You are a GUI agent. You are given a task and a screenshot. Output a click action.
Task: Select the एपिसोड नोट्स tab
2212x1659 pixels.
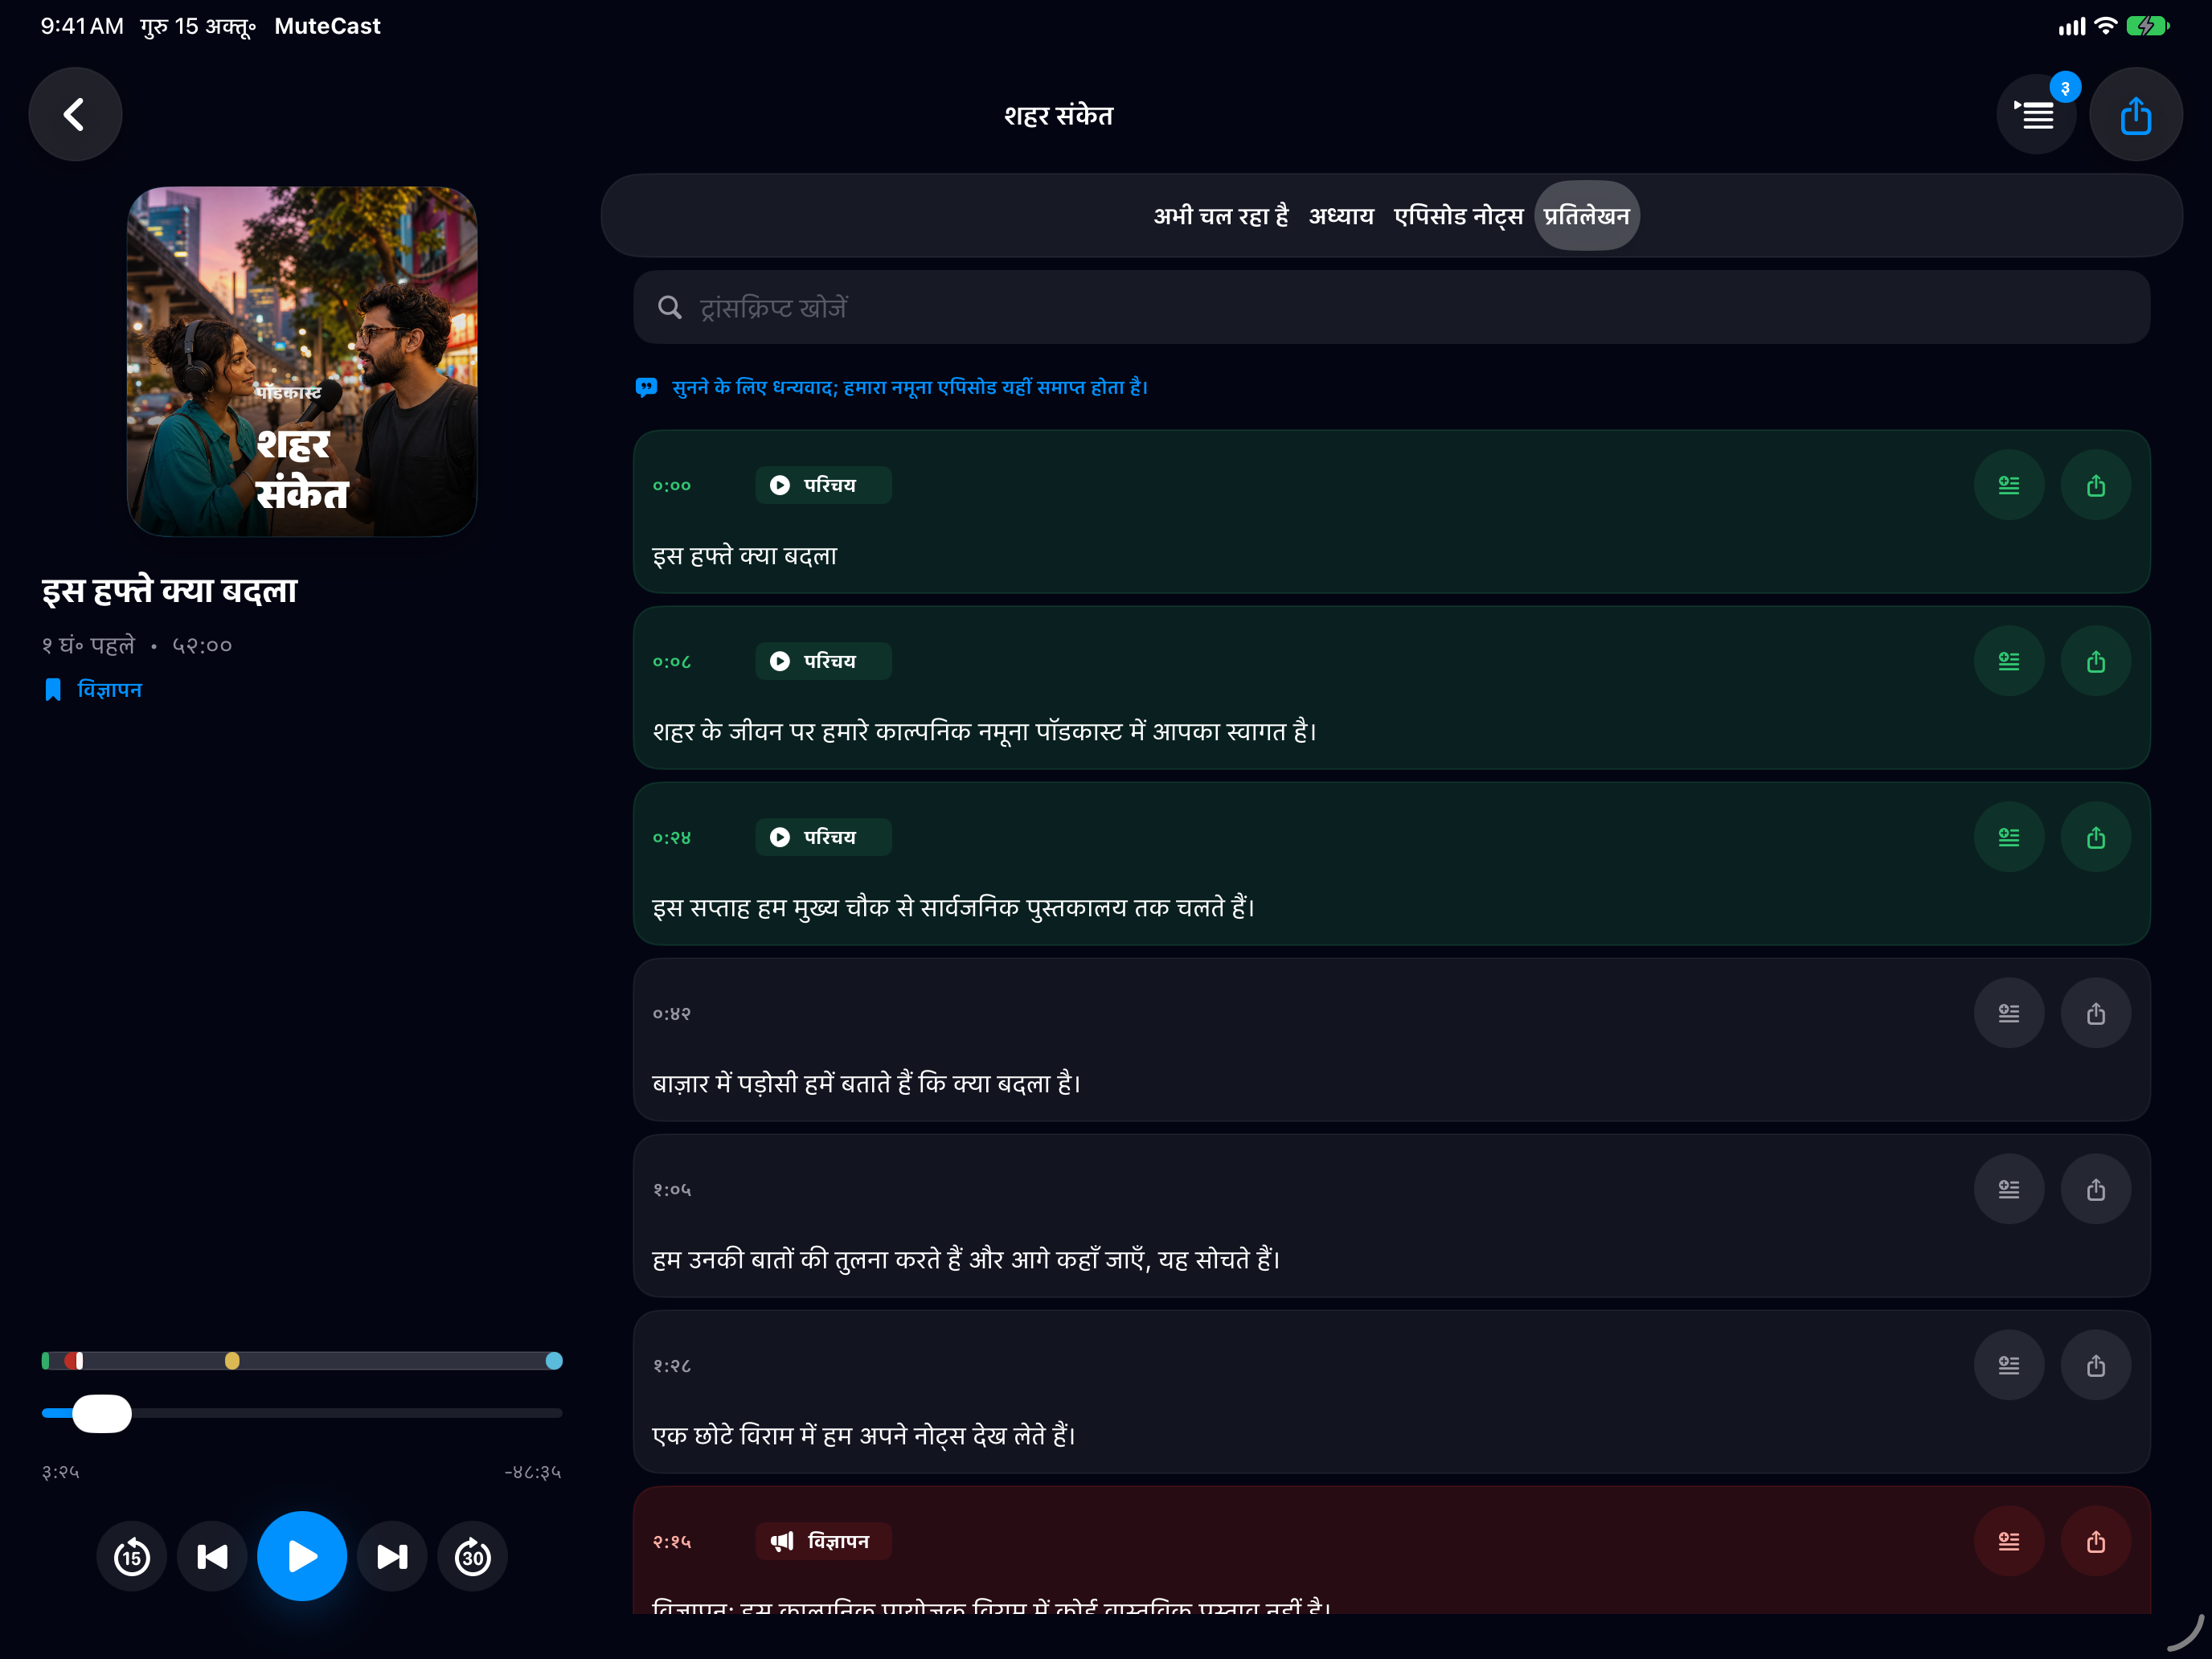point(1458,216)
